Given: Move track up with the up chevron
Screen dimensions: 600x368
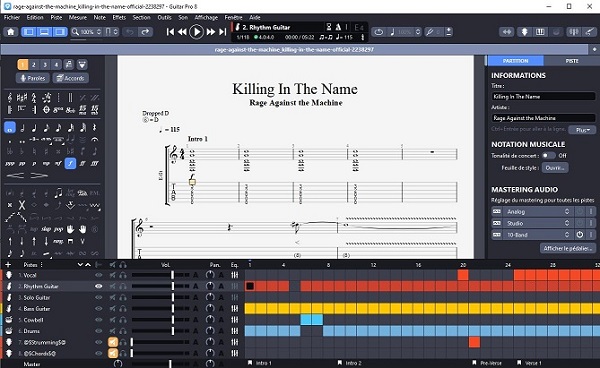Looking at the screenshot, I should tap(88, 265).
